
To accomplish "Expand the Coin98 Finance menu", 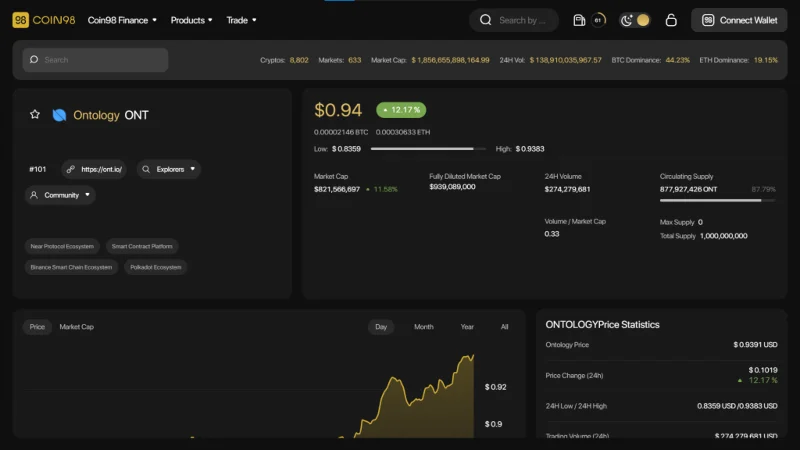I will [x=122, y=20].
